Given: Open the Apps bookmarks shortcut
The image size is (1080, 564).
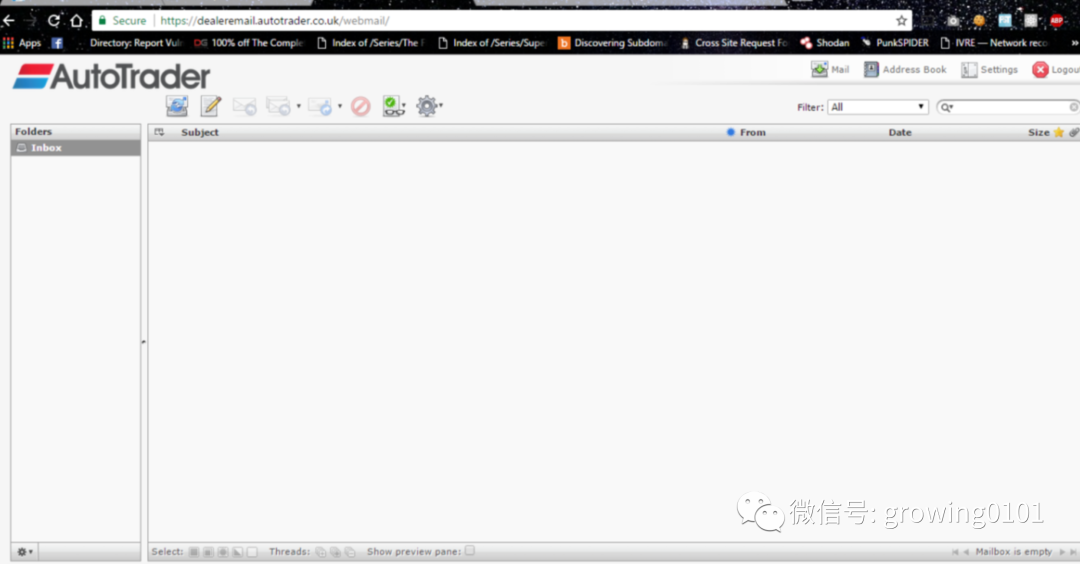Looking at the screenshot, I should [22, 43].
